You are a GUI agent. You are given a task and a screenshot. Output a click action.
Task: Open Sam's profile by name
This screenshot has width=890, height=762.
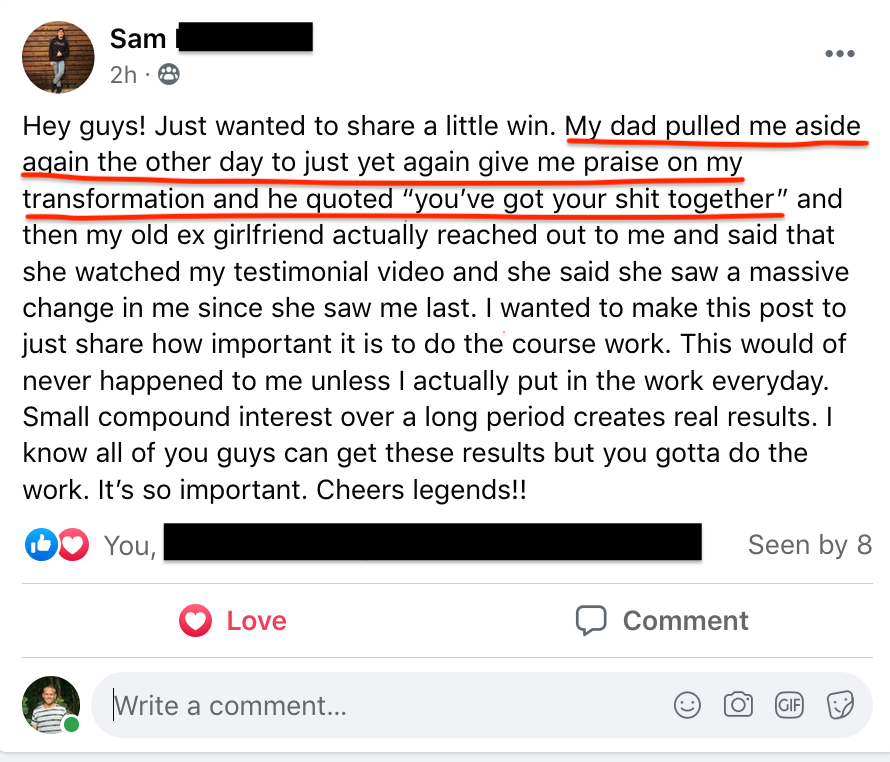[x=138, y=39]
